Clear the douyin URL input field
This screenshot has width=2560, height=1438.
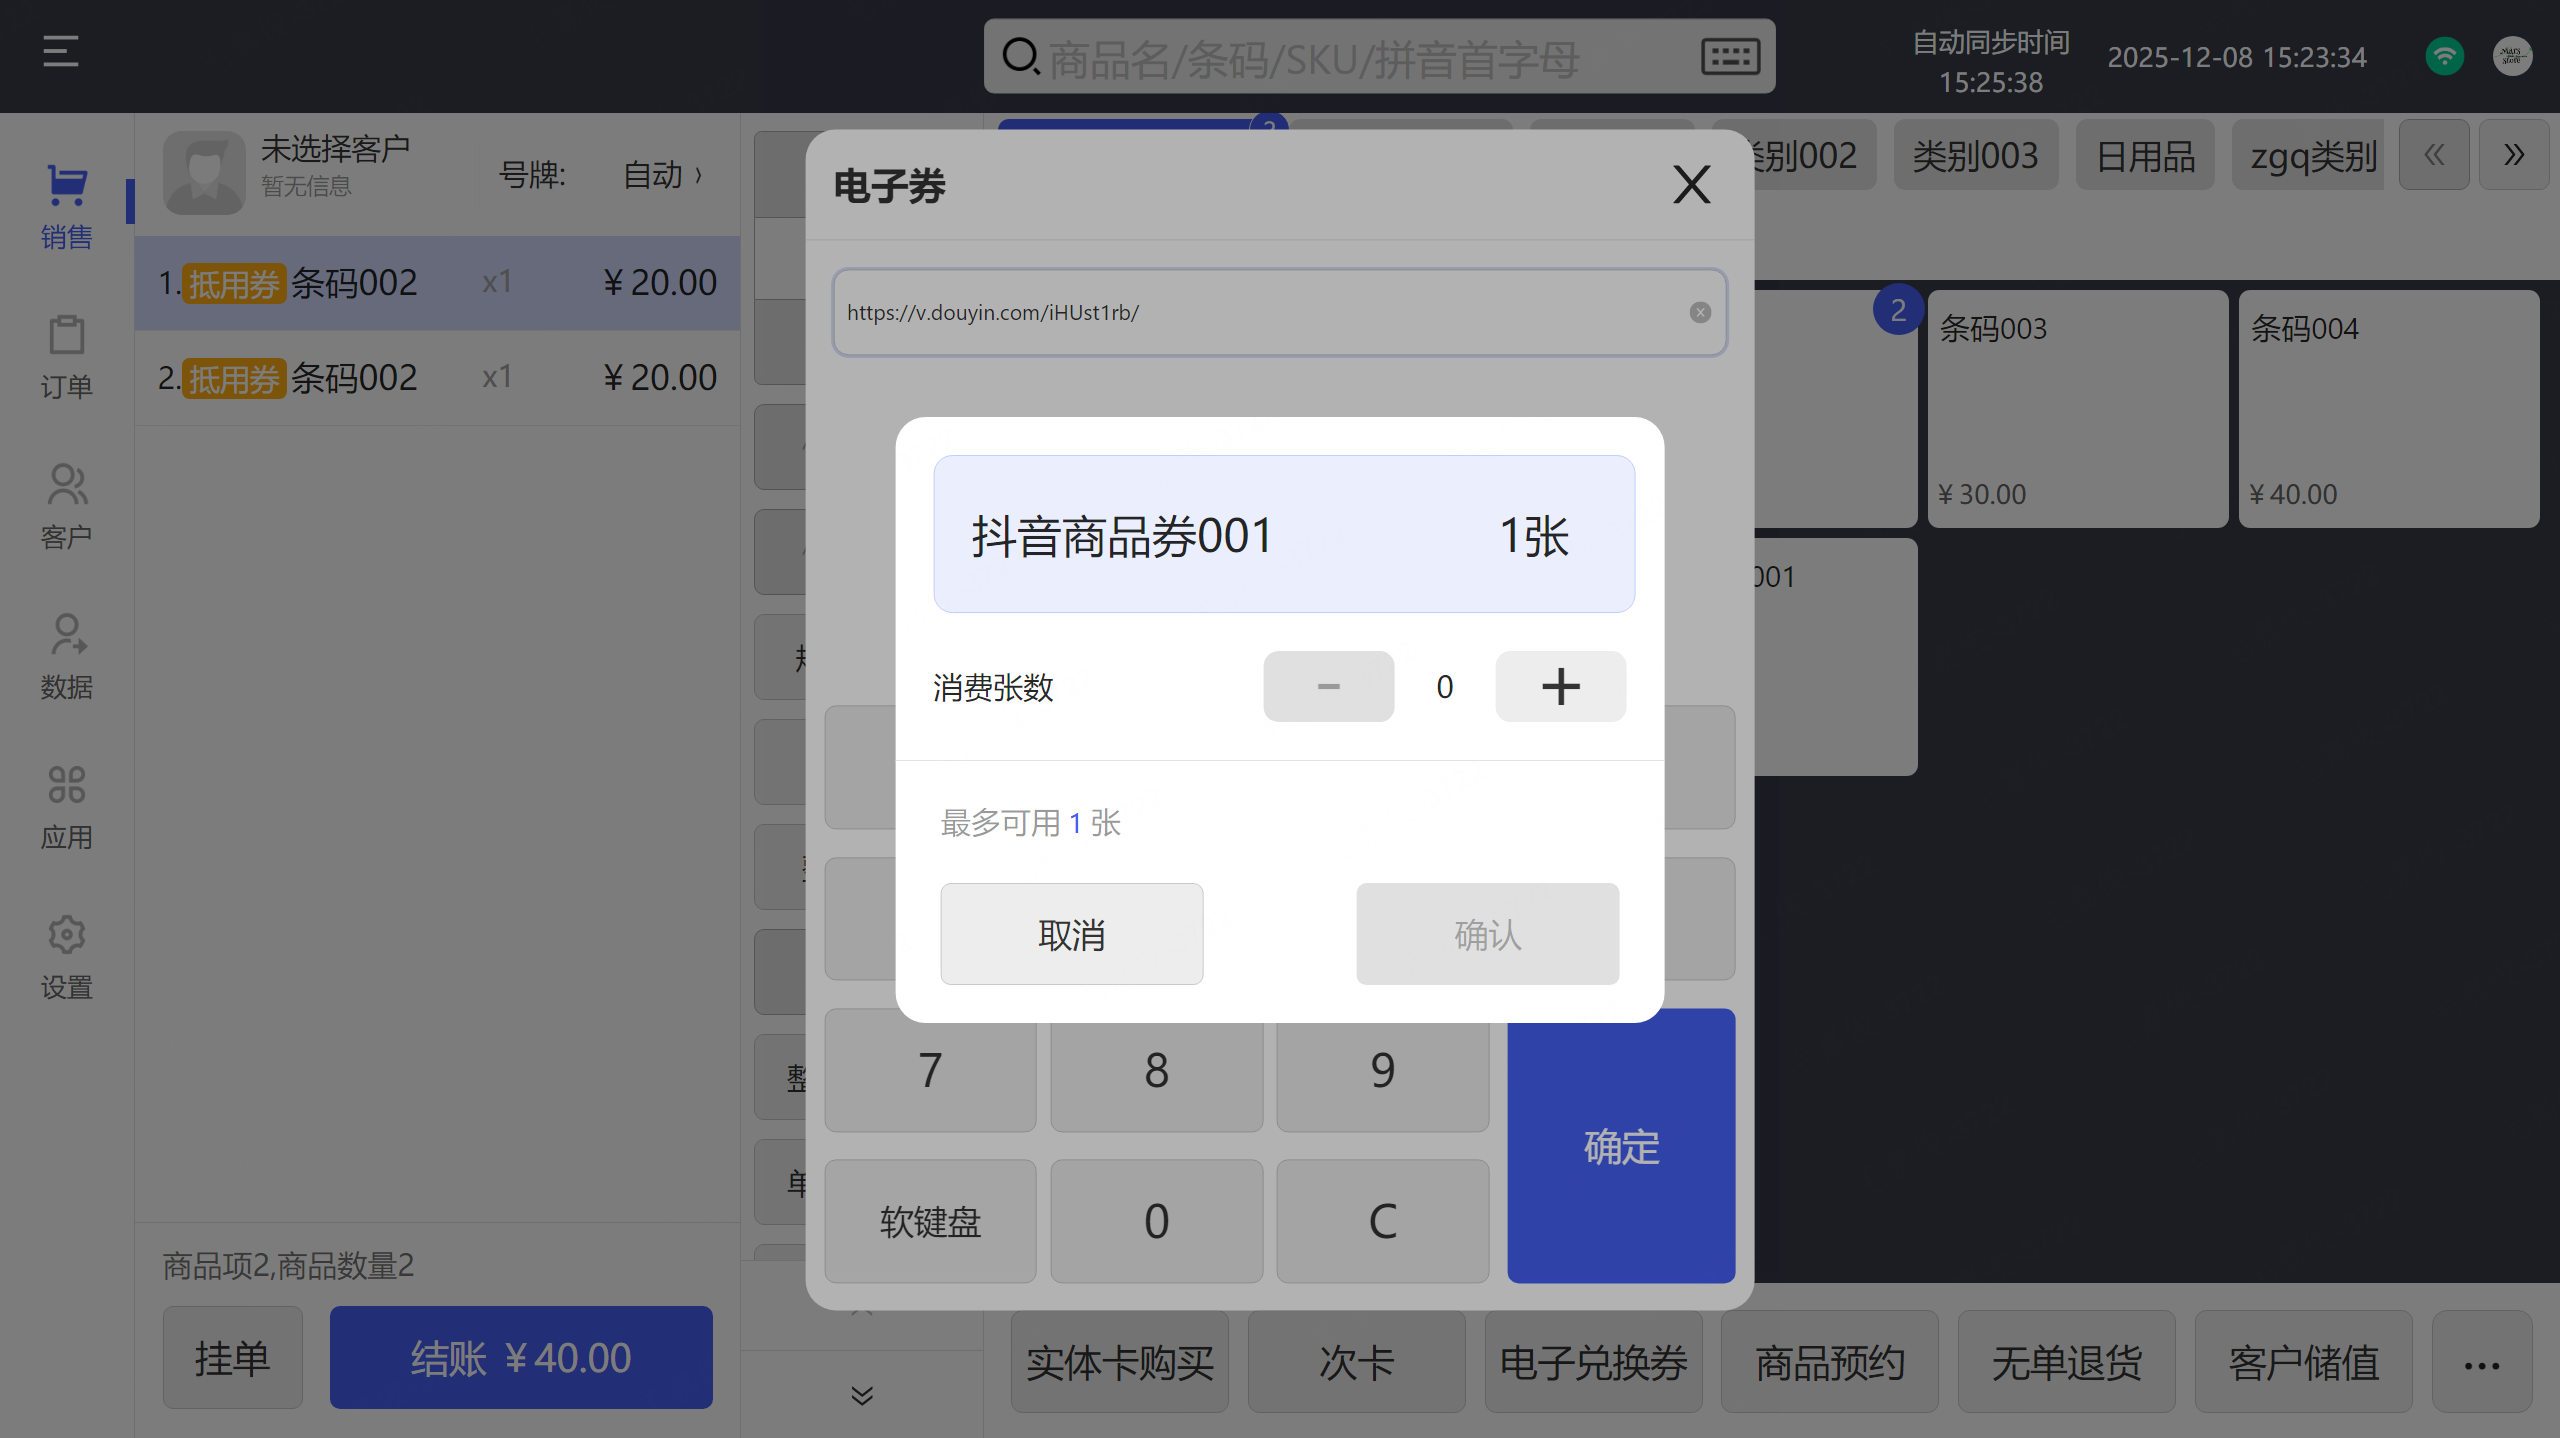(1700, 312)
